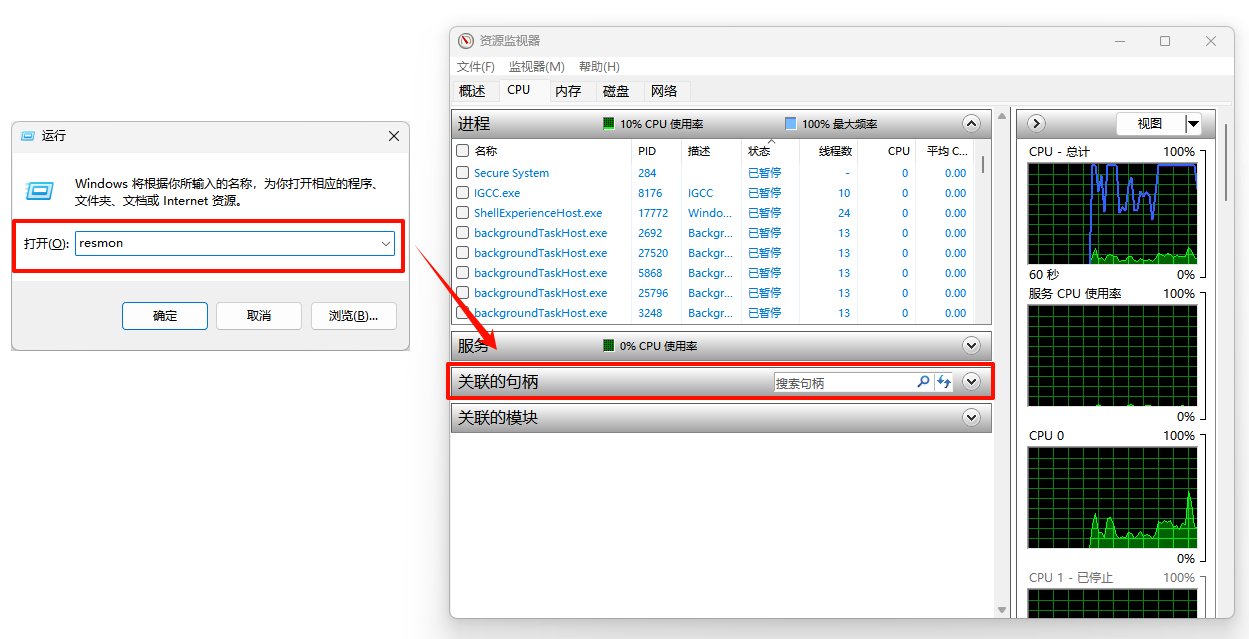Click the Resource Monitor title bar icon
Image resolution: width=1249 pixels, height=639 pixels.
pos(466,41)
